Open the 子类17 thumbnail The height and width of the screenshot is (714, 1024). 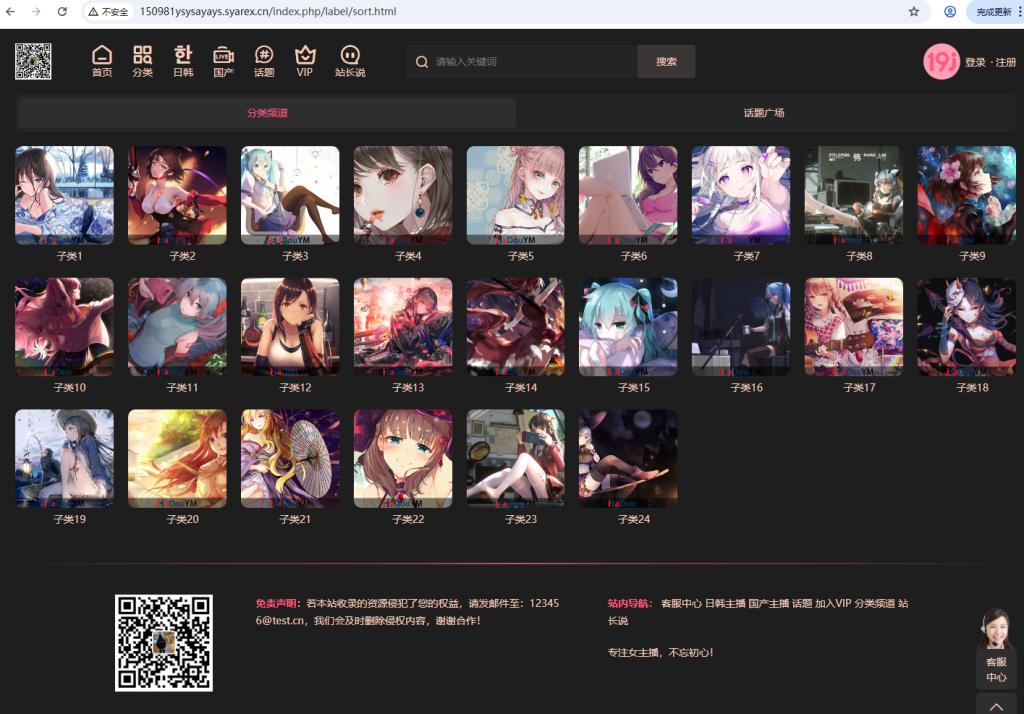(x=854, y=327)
